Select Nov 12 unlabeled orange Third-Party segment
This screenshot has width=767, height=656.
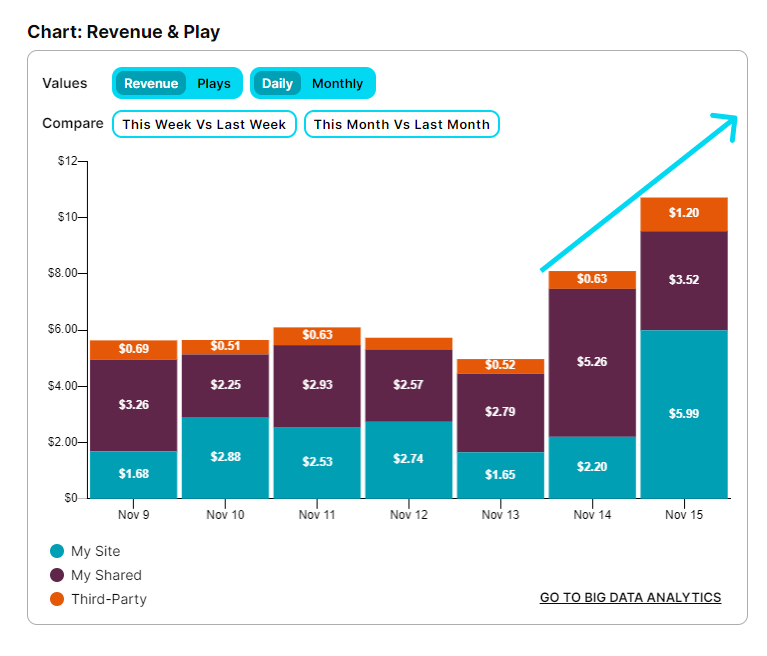click(x=408, y=343)
